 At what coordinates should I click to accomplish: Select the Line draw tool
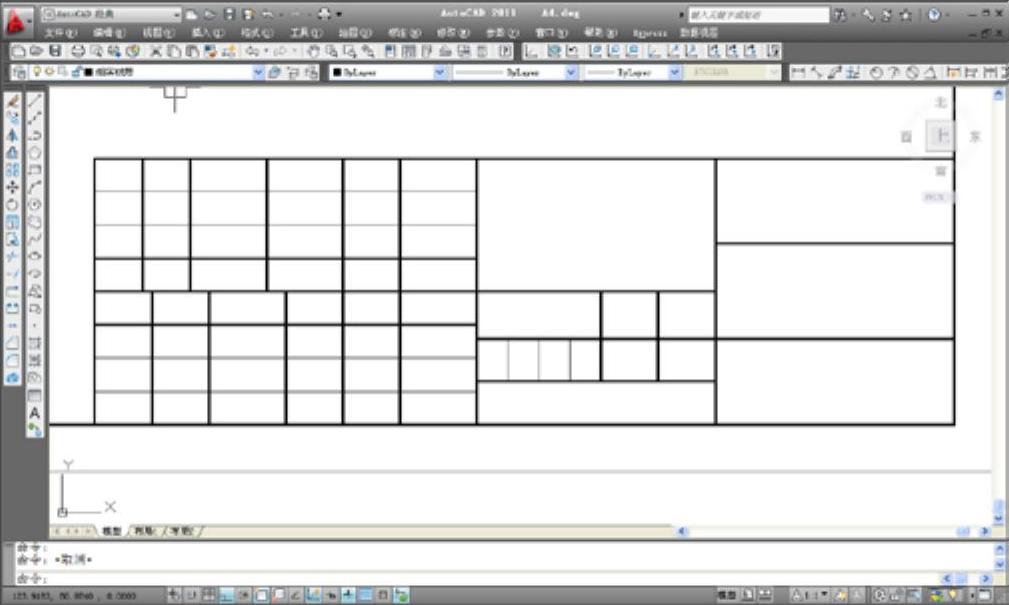[x=35, y=101]
